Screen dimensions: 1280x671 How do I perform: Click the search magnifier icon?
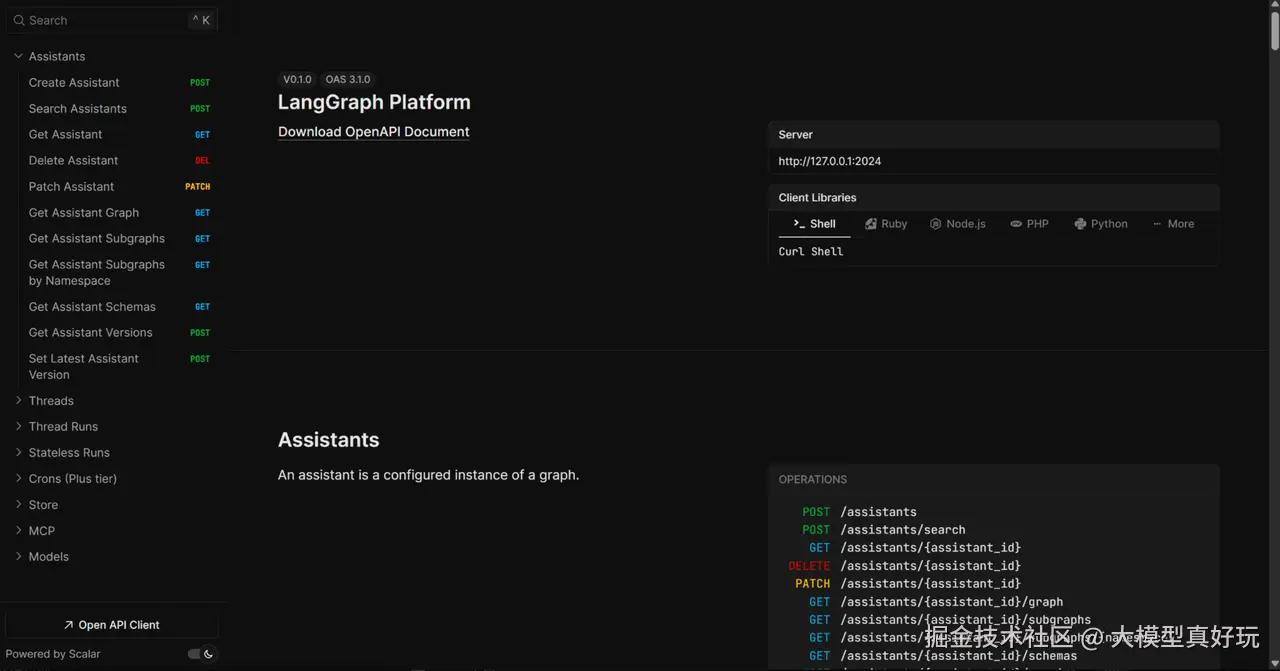tap(19, 20)
